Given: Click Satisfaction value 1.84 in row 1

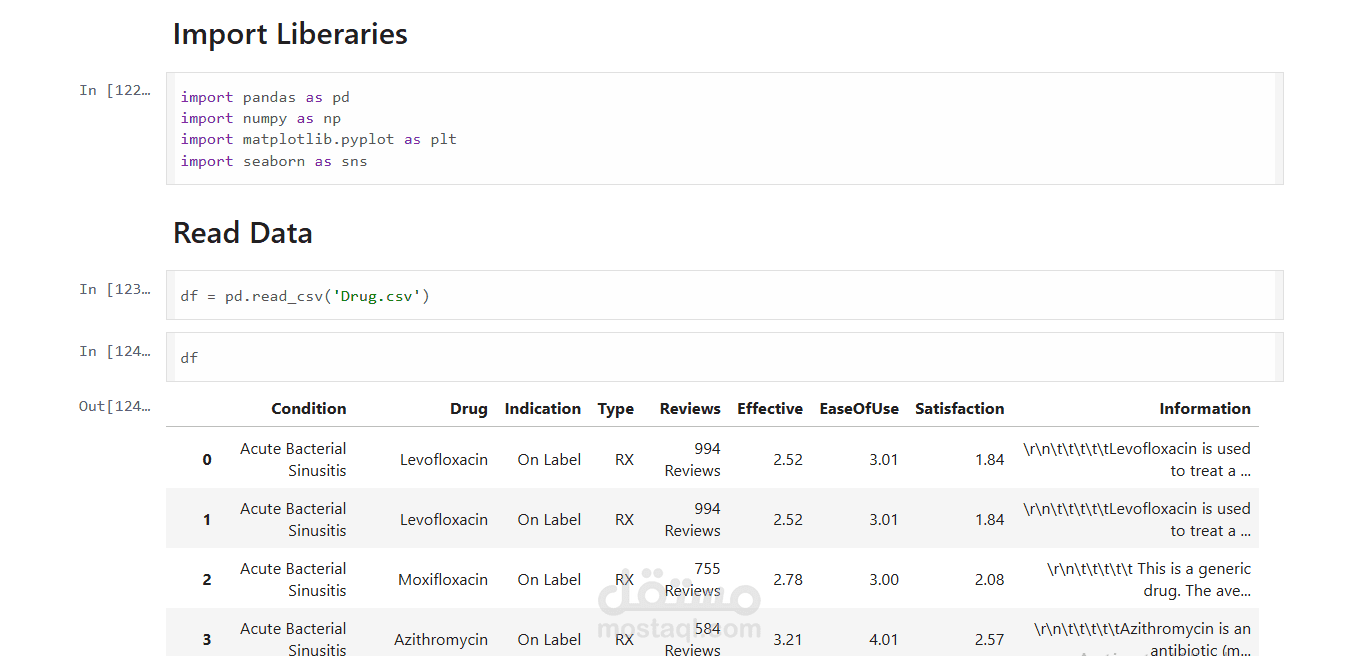Looking at the screenshot, I should [x=990, y=520].
